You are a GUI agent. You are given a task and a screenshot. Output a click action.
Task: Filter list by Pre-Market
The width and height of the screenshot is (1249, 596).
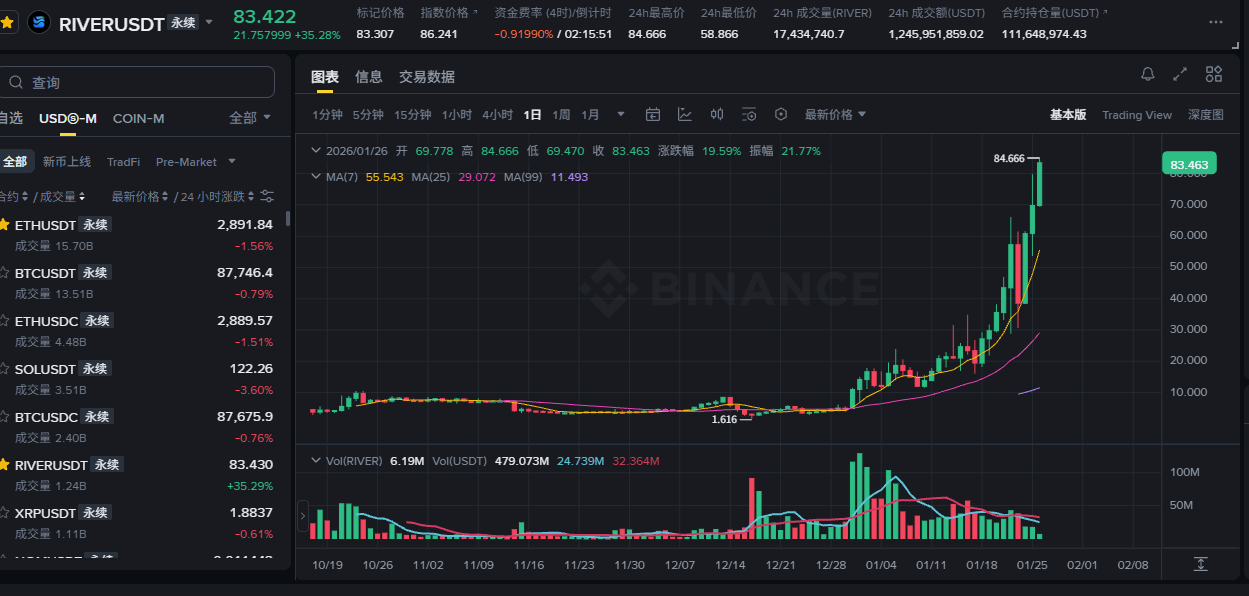(x=186, y=161)
